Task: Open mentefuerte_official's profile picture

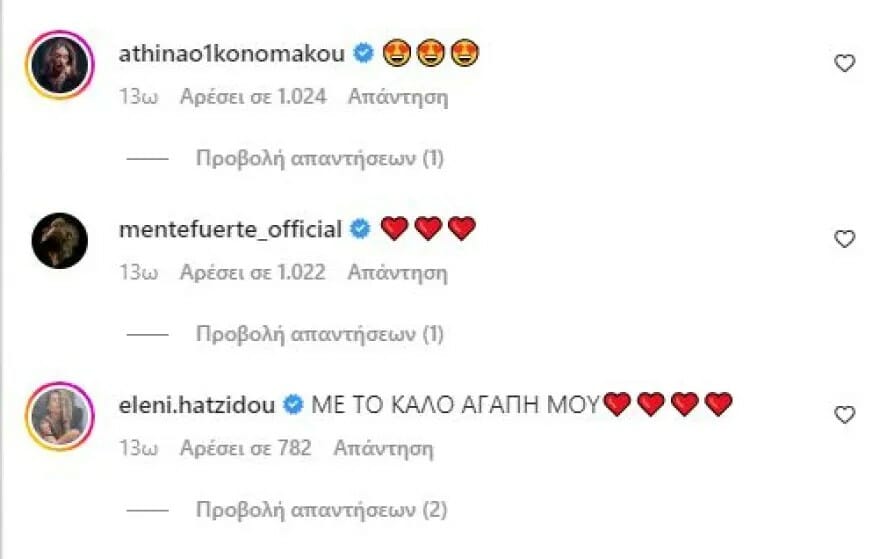Action: tap(60, 240)
